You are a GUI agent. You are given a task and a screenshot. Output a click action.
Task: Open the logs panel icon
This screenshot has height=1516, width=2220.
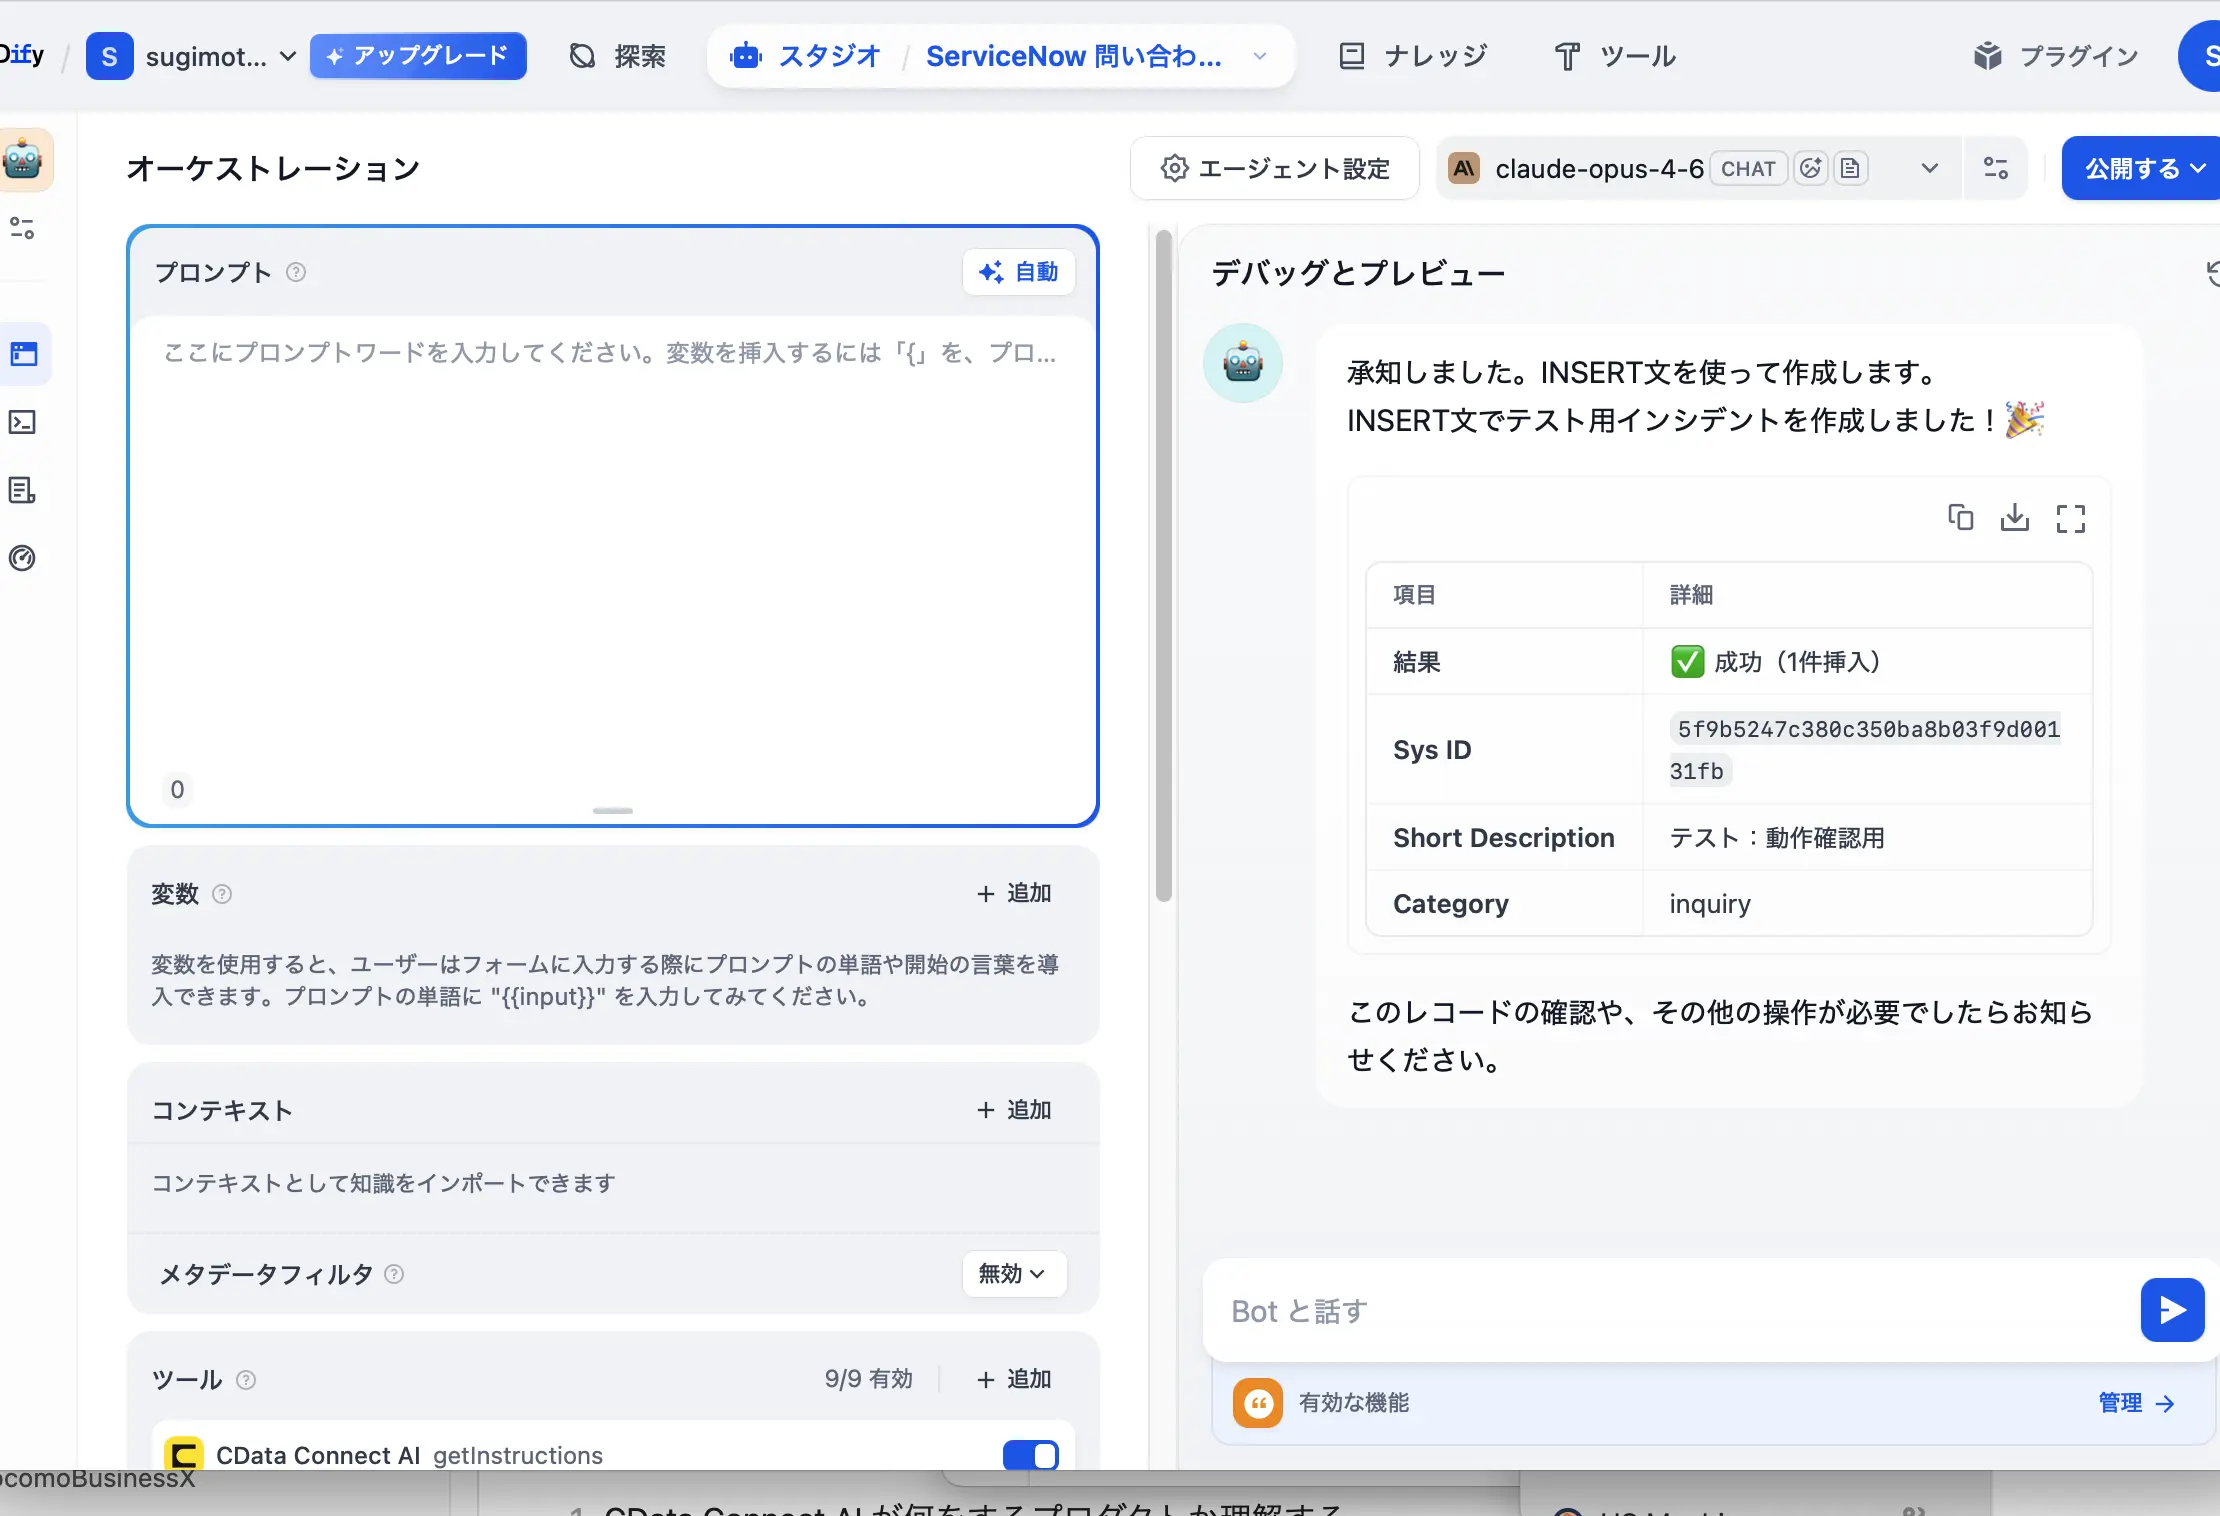(24, 490)
